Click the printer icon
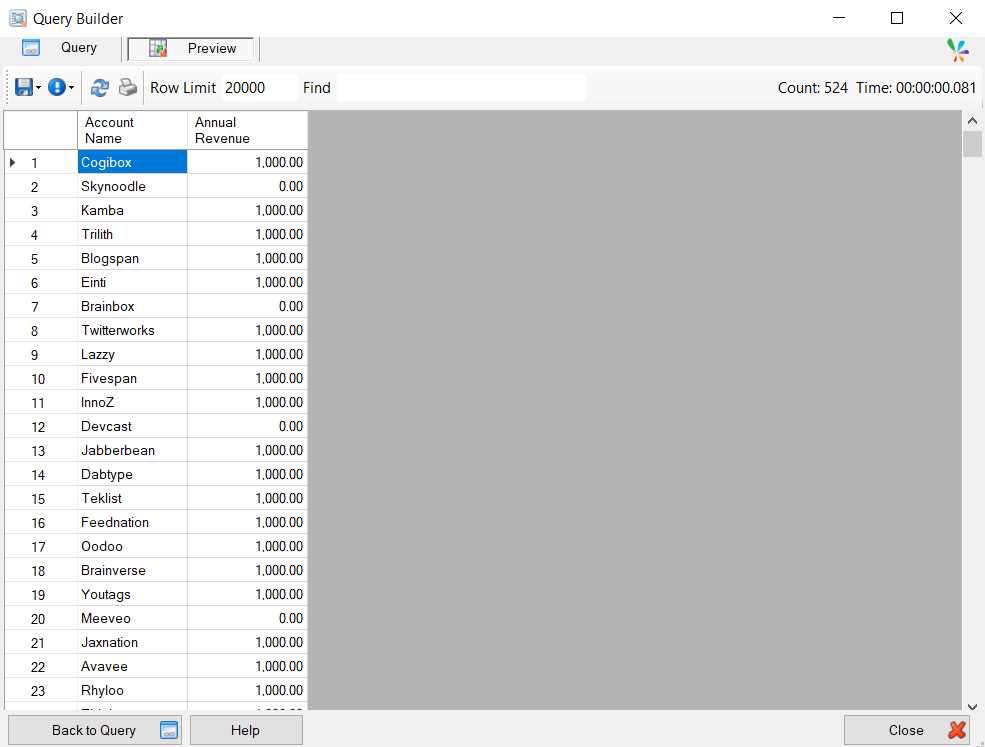985x747 pixels. tap(128, 87)
